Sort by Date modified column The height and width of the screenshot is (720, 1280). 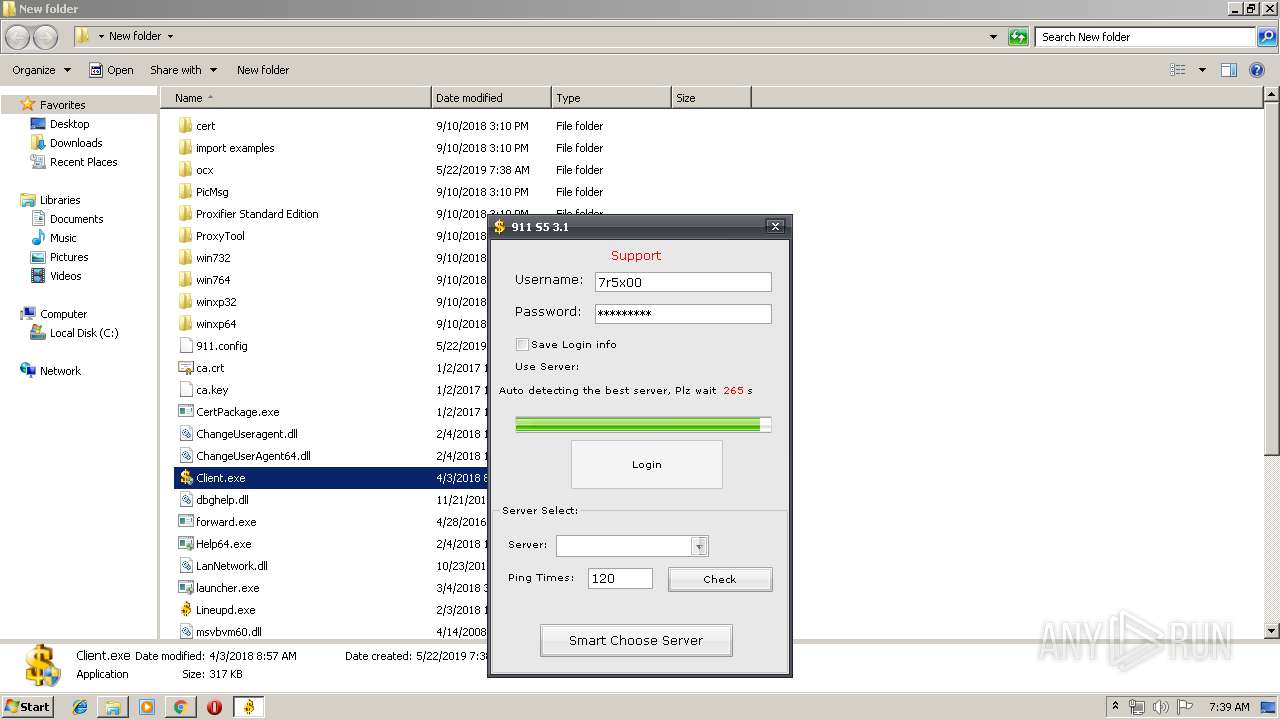click(x=491, y=98)
